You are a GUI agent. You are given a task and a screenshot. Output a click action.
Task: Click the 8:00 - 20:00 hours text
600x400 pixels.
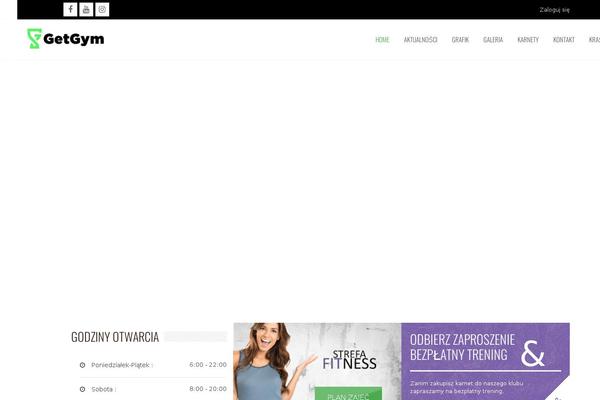[208, 389]
